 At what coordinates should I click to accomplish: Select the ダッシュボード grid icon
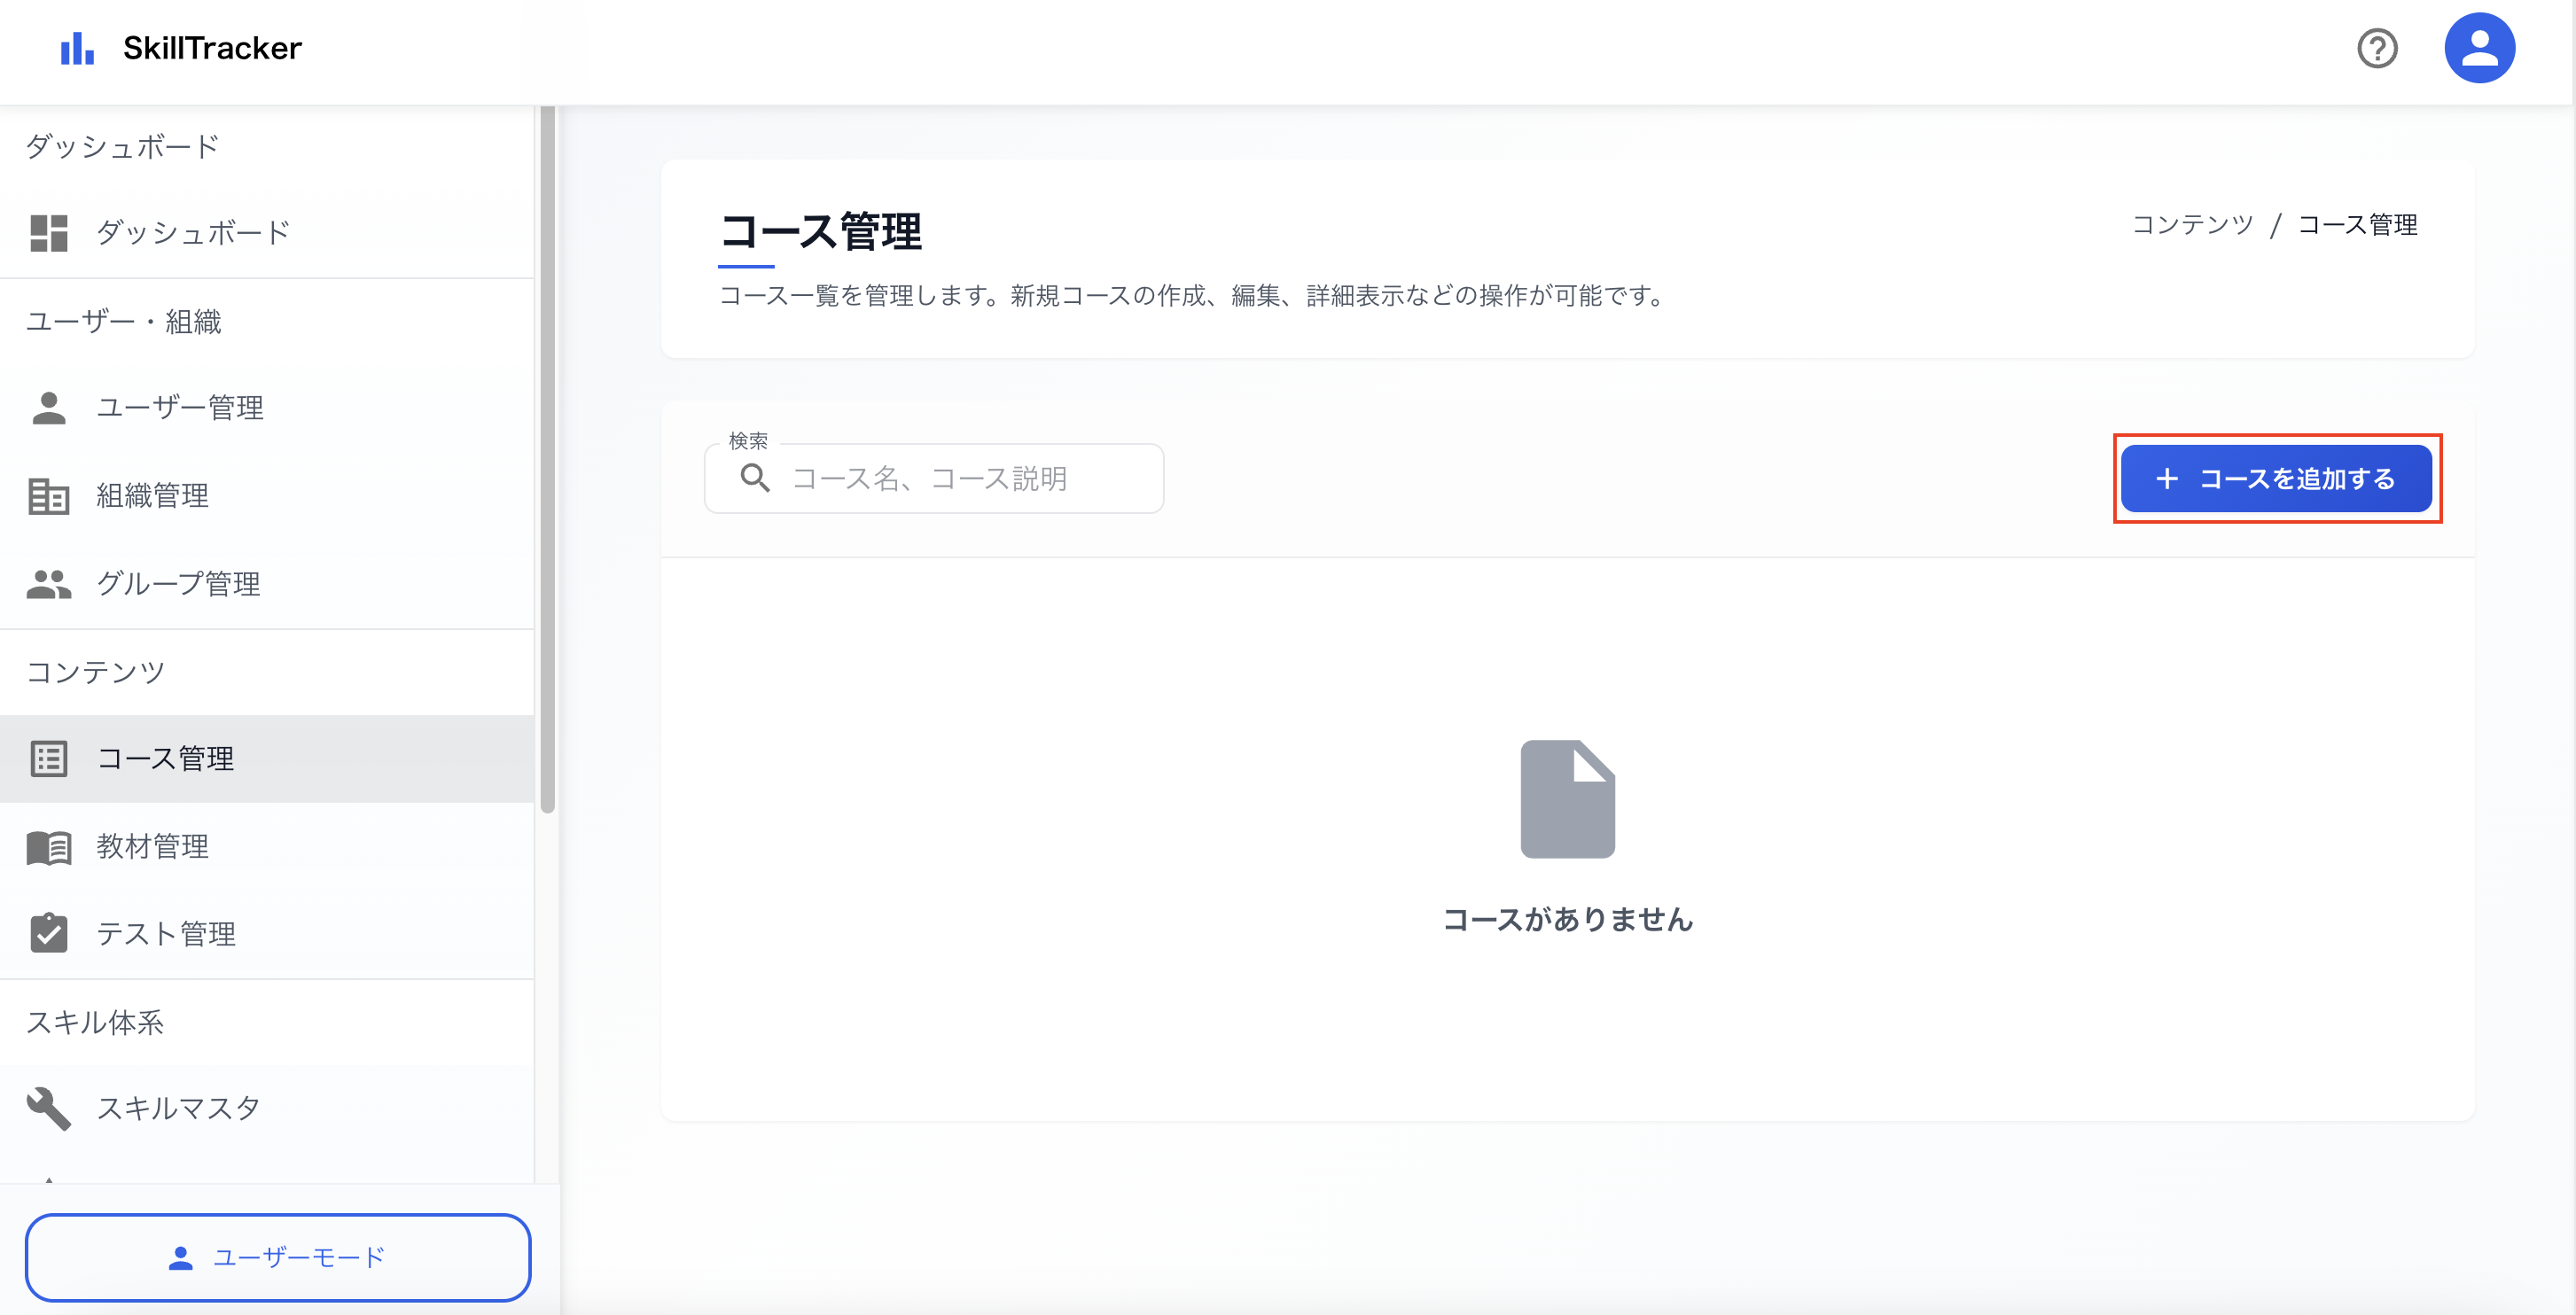pos(47,232)
